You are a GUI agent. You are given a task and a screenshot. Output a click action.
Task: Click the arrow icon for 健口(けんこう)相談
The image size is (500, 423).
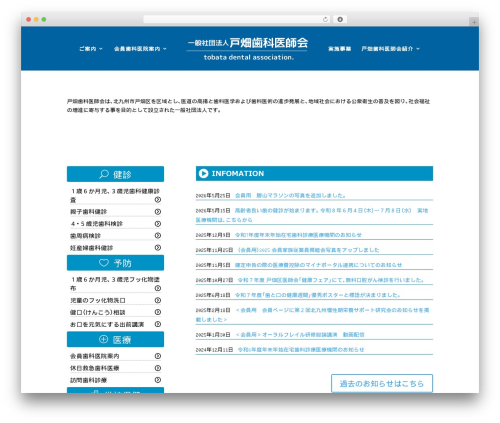(158, 312)
